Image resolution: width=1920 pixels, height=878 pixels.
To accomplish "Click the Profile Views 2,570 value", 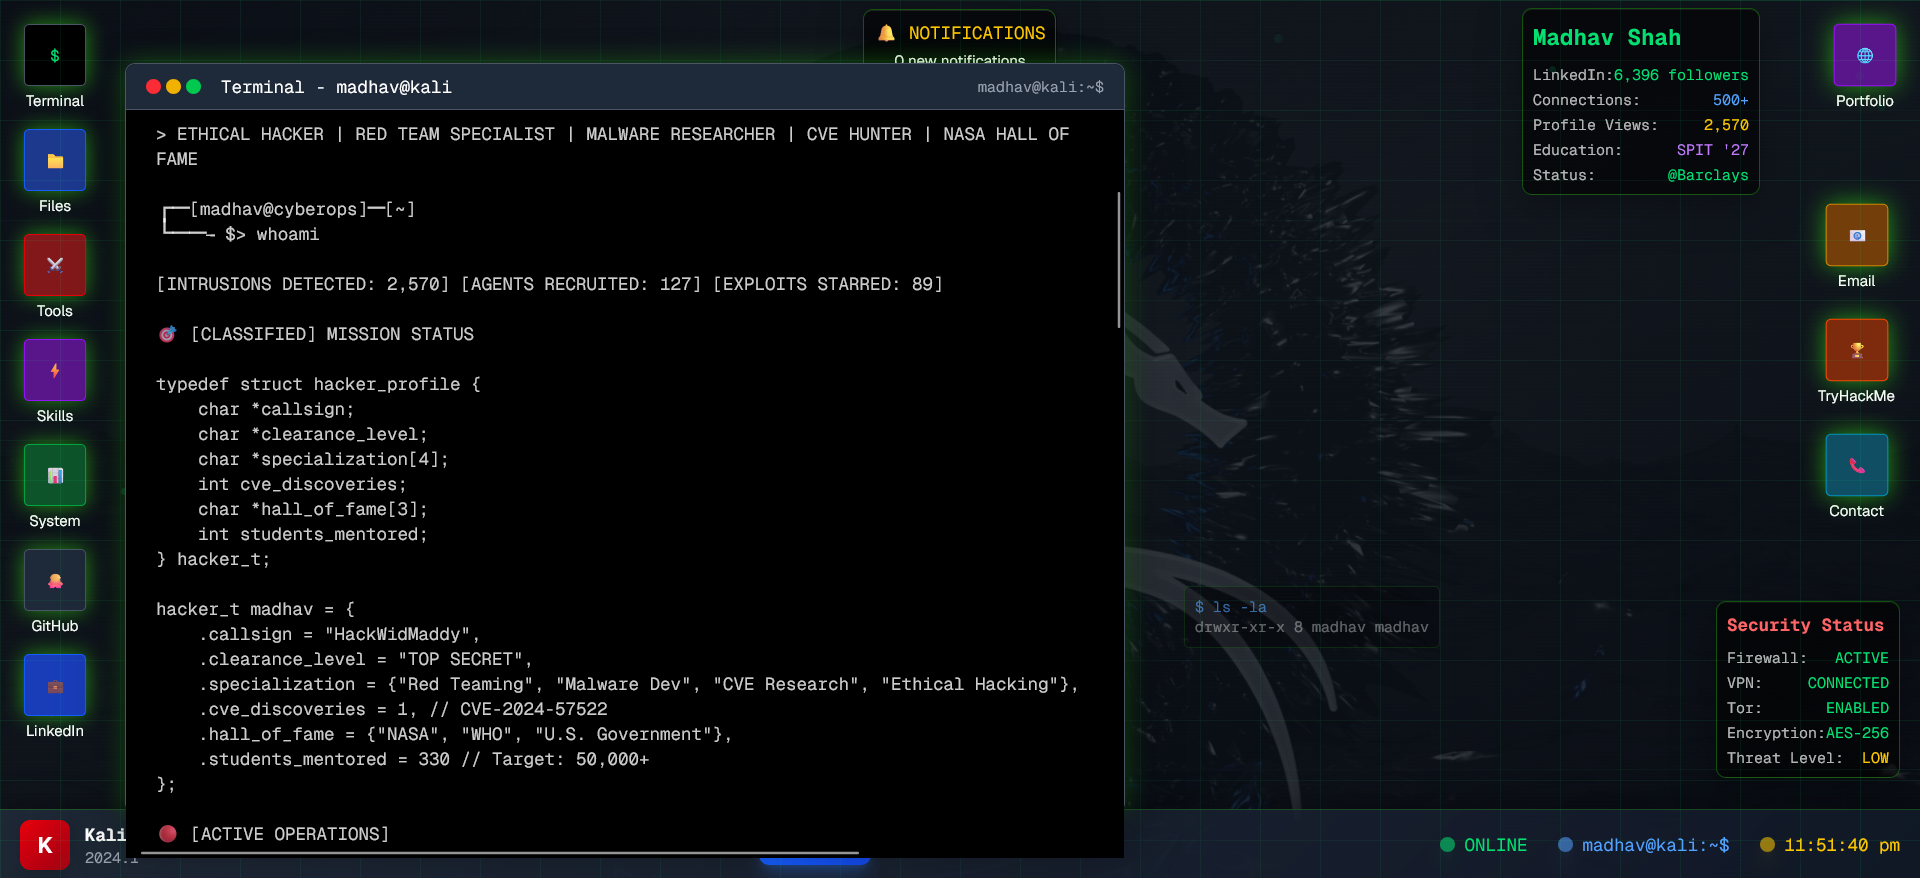I will click(1726, 125).
